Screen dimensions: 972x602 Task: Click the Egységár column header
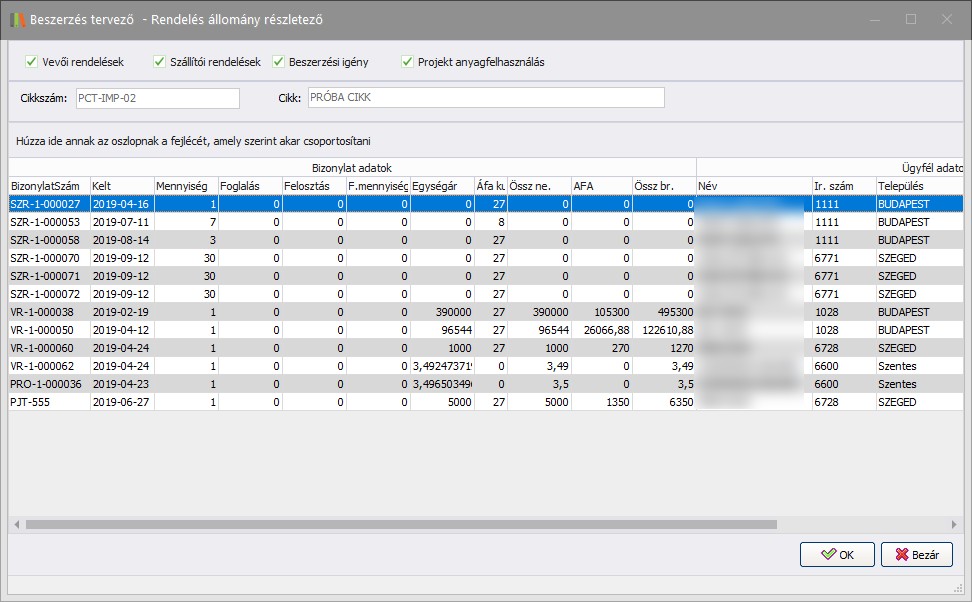(441, 186)
